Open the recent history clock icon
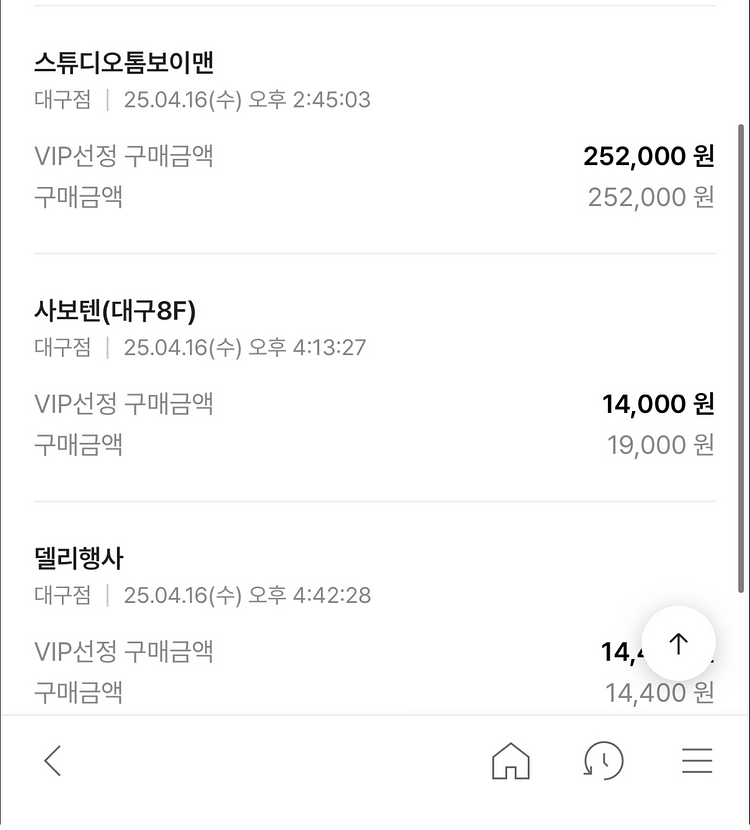Screen dimensions: 750x830 coord(603,762)
